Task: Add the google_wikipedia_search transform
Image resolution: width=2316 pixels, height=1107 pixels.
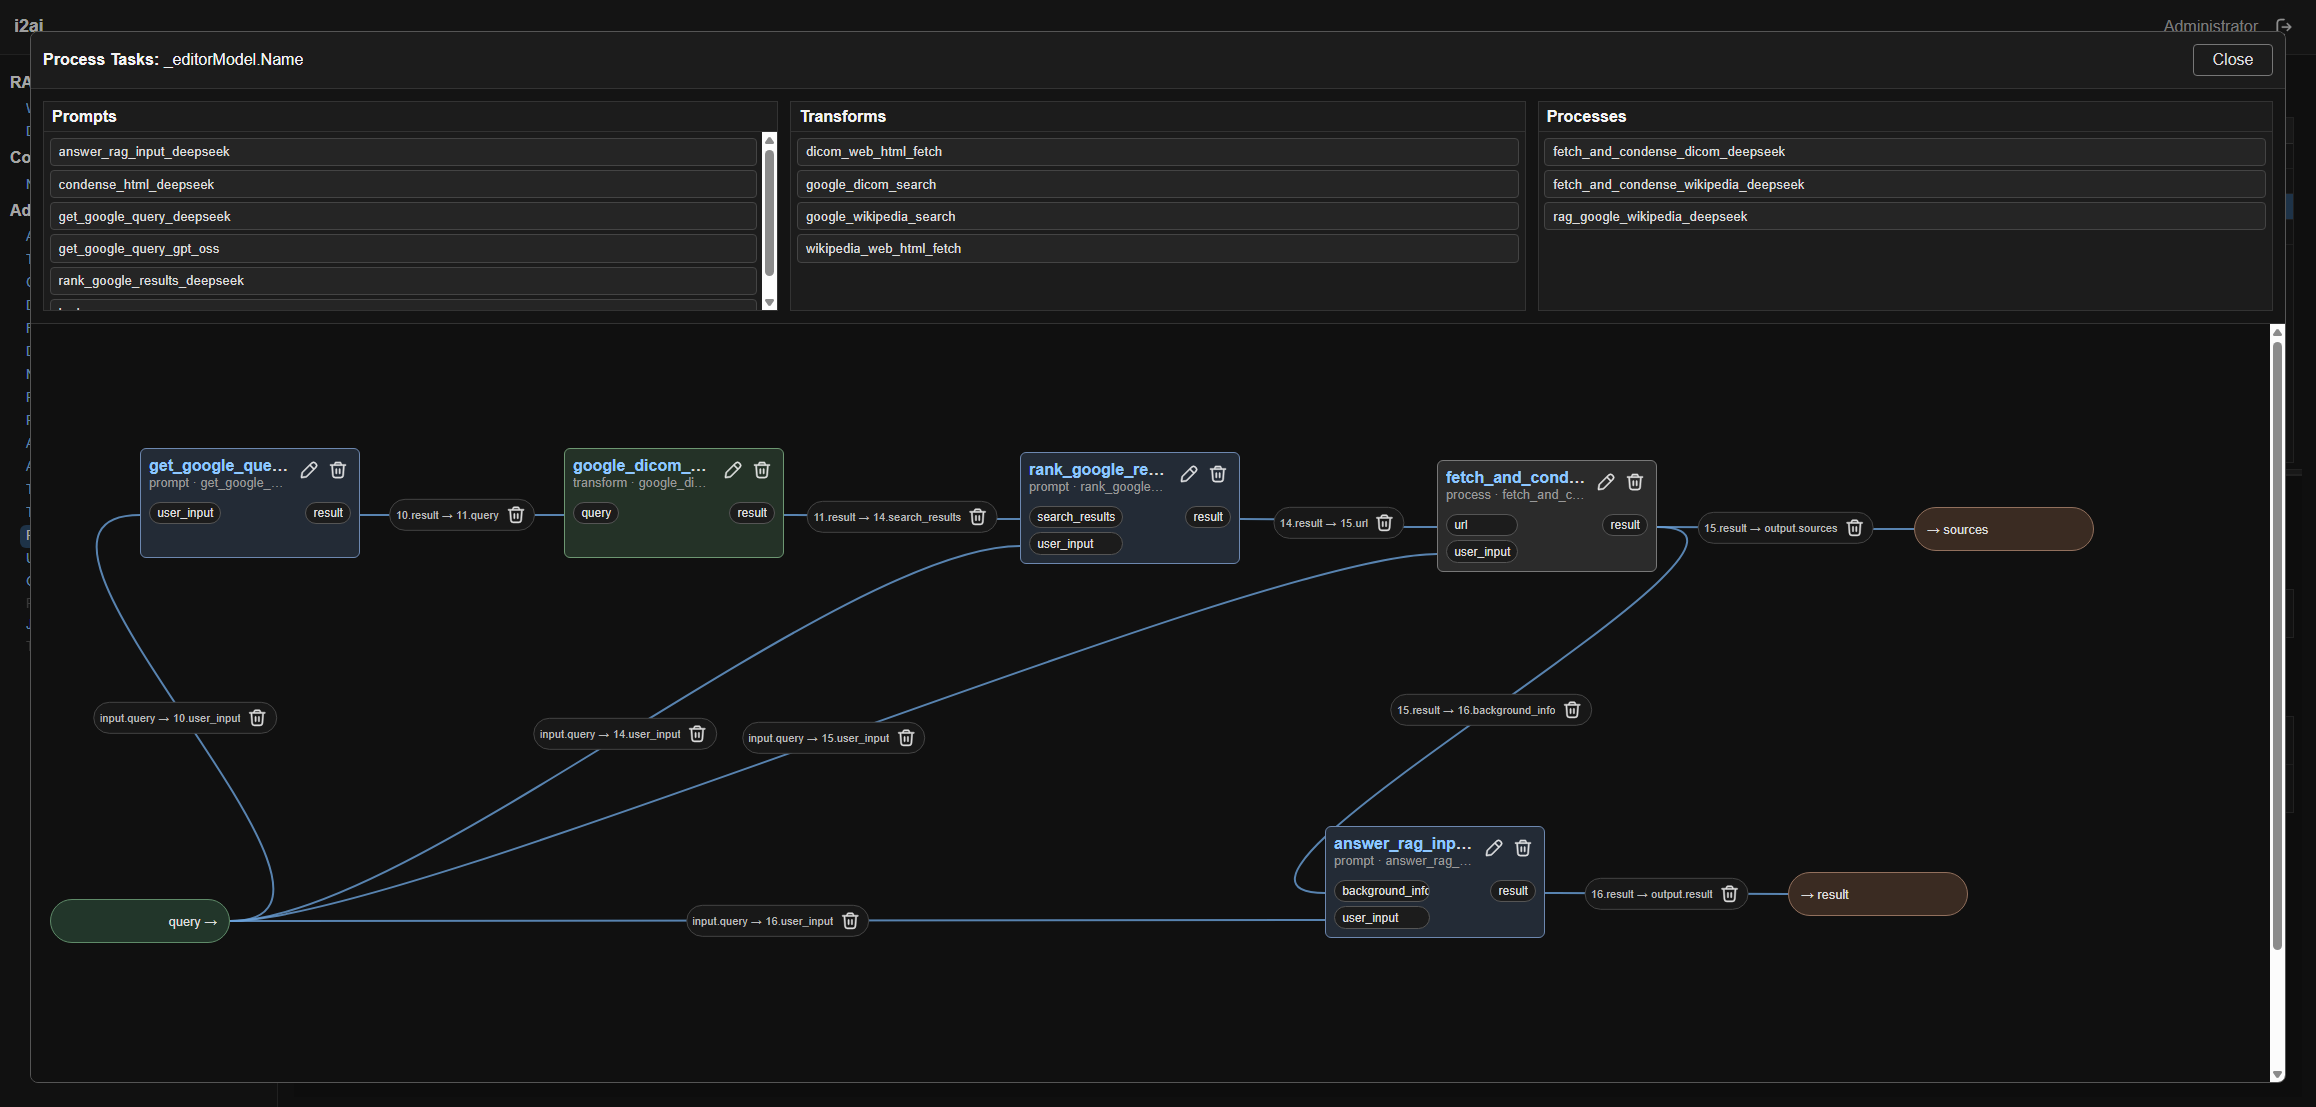Action: pos(1158,216)
